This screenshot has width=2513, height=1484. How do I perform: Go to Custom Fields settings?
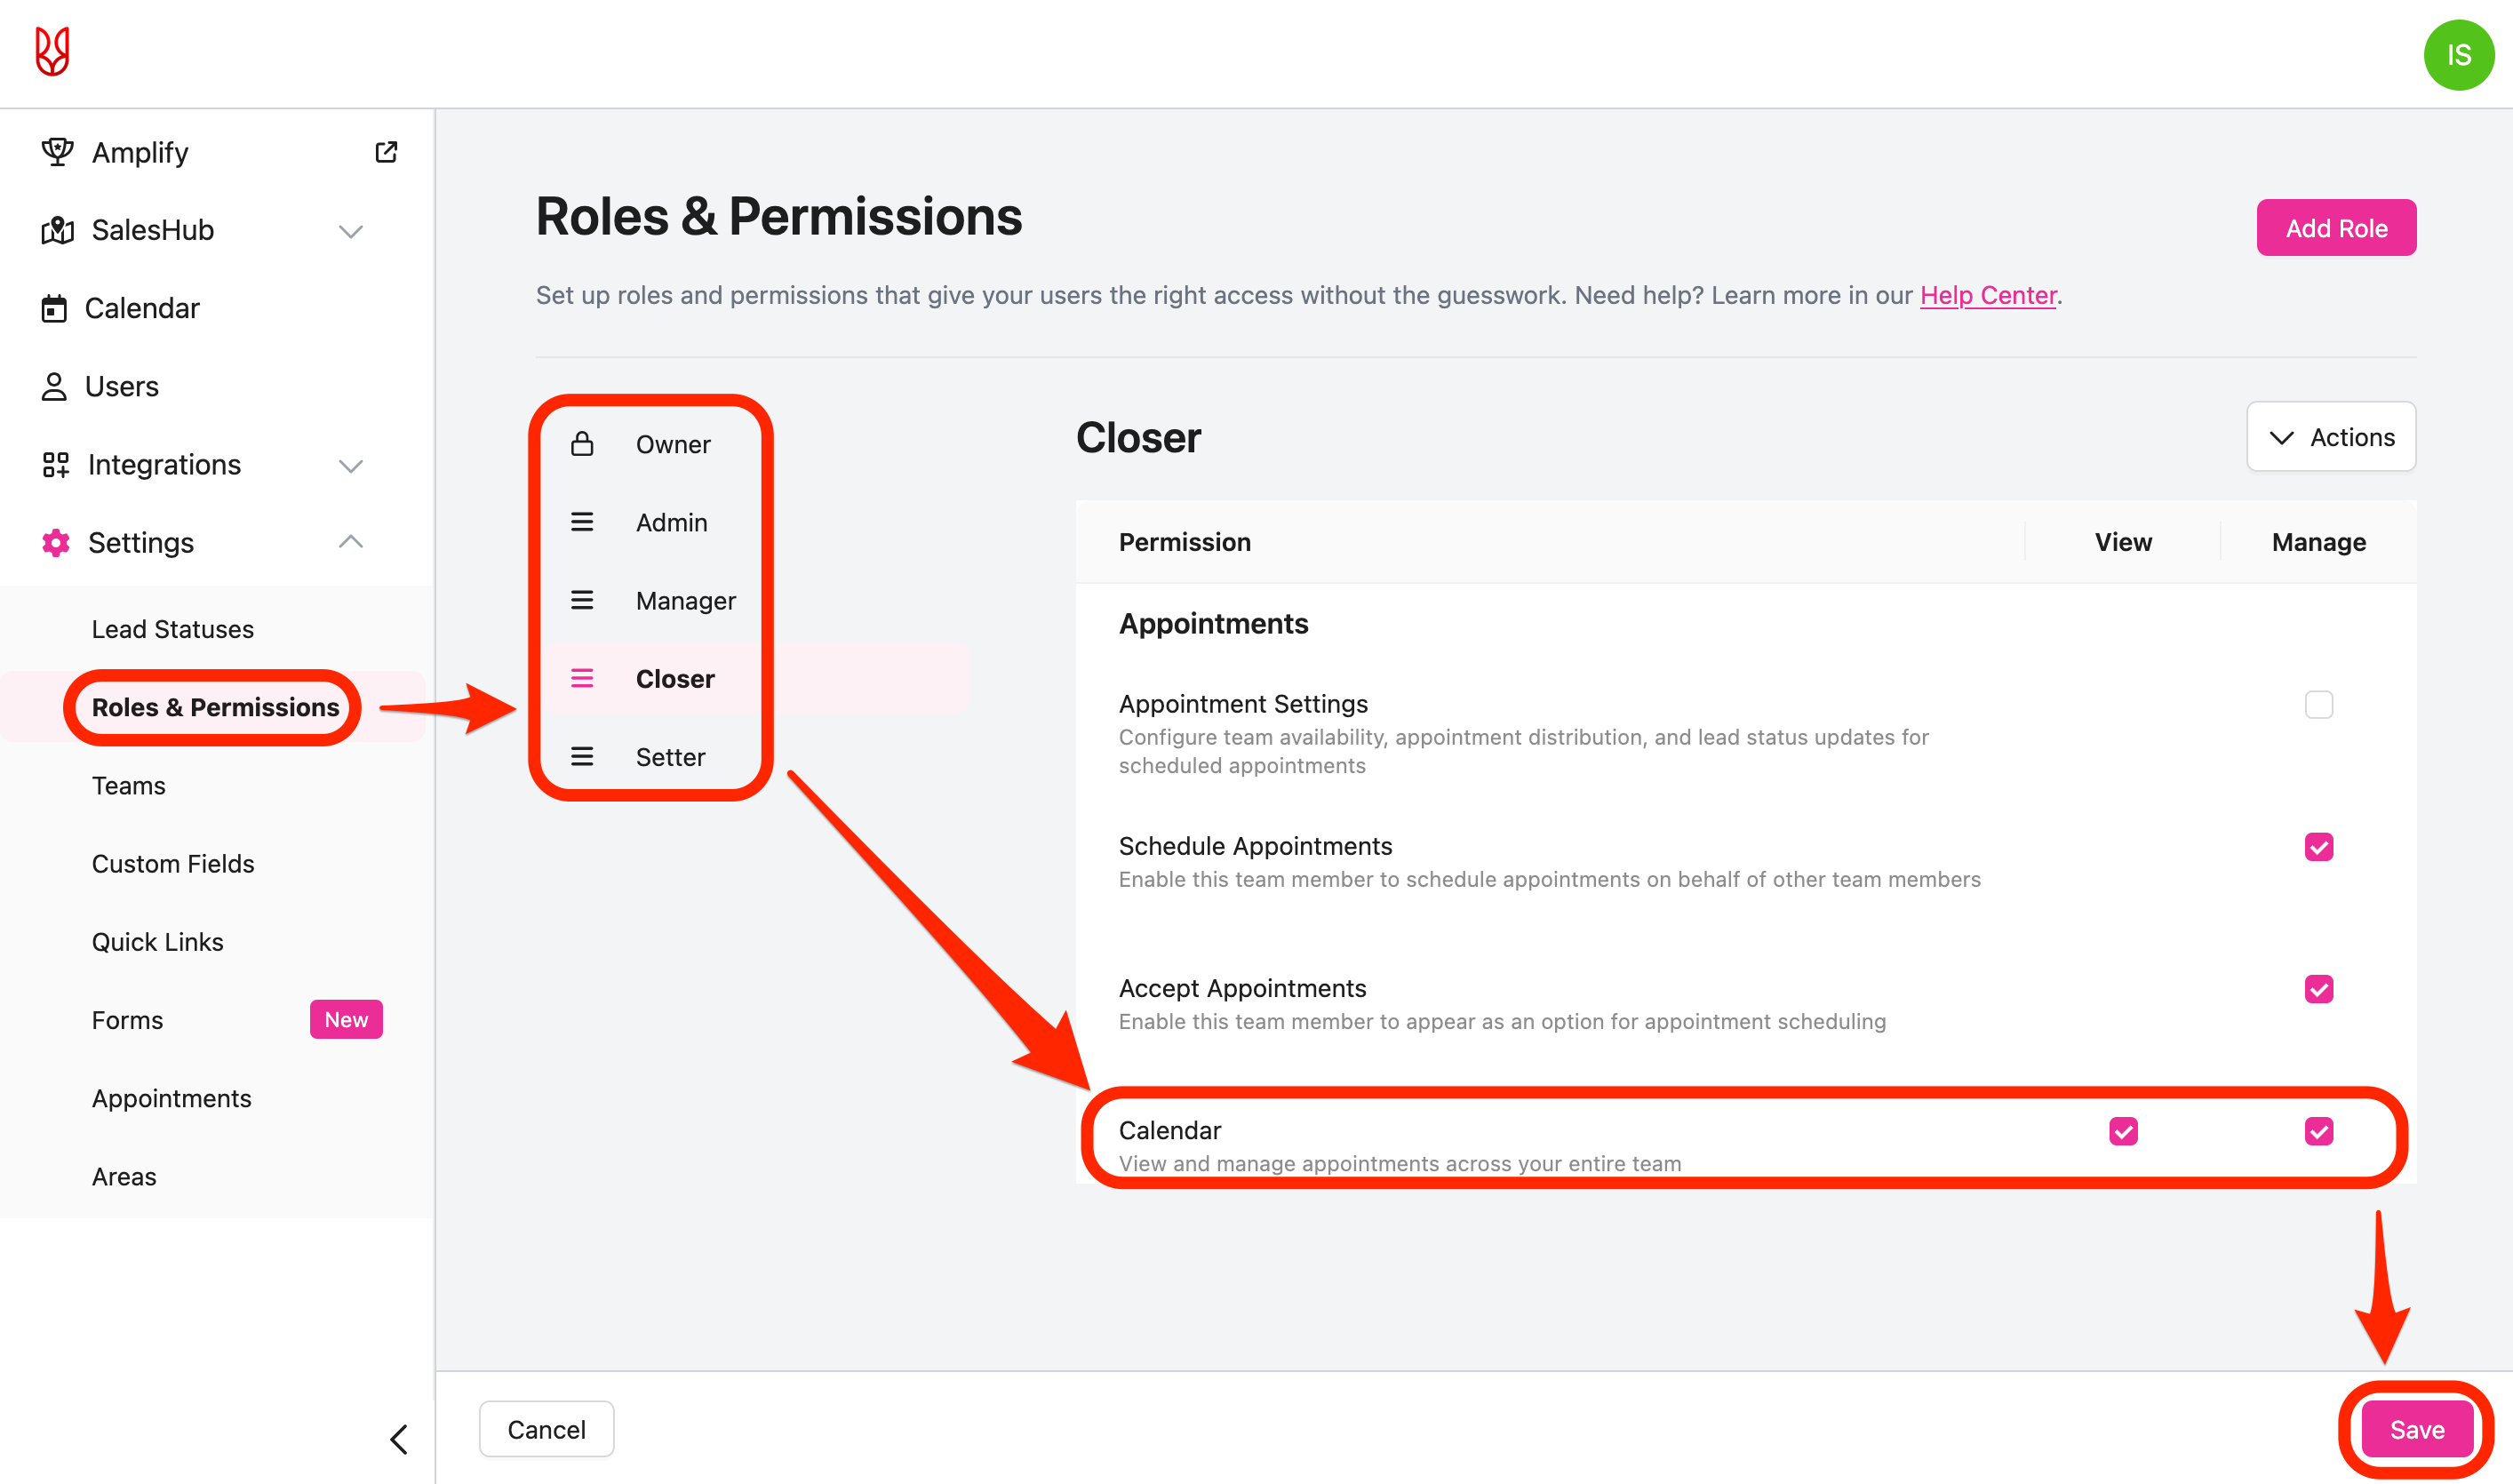pyautogui.click(x=173, y=864)
